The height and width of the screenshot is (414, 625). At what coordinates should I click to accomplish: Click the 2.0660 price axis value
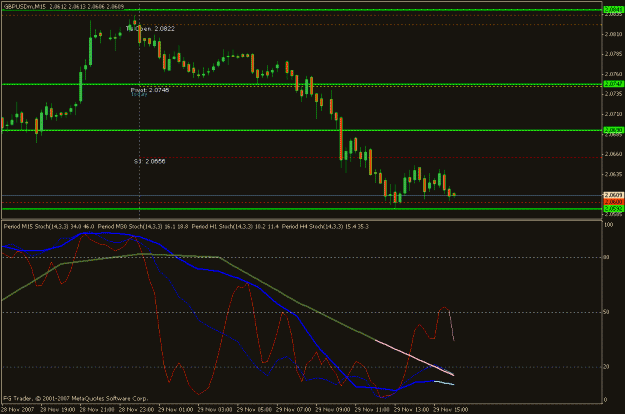[x=613, y=154]
